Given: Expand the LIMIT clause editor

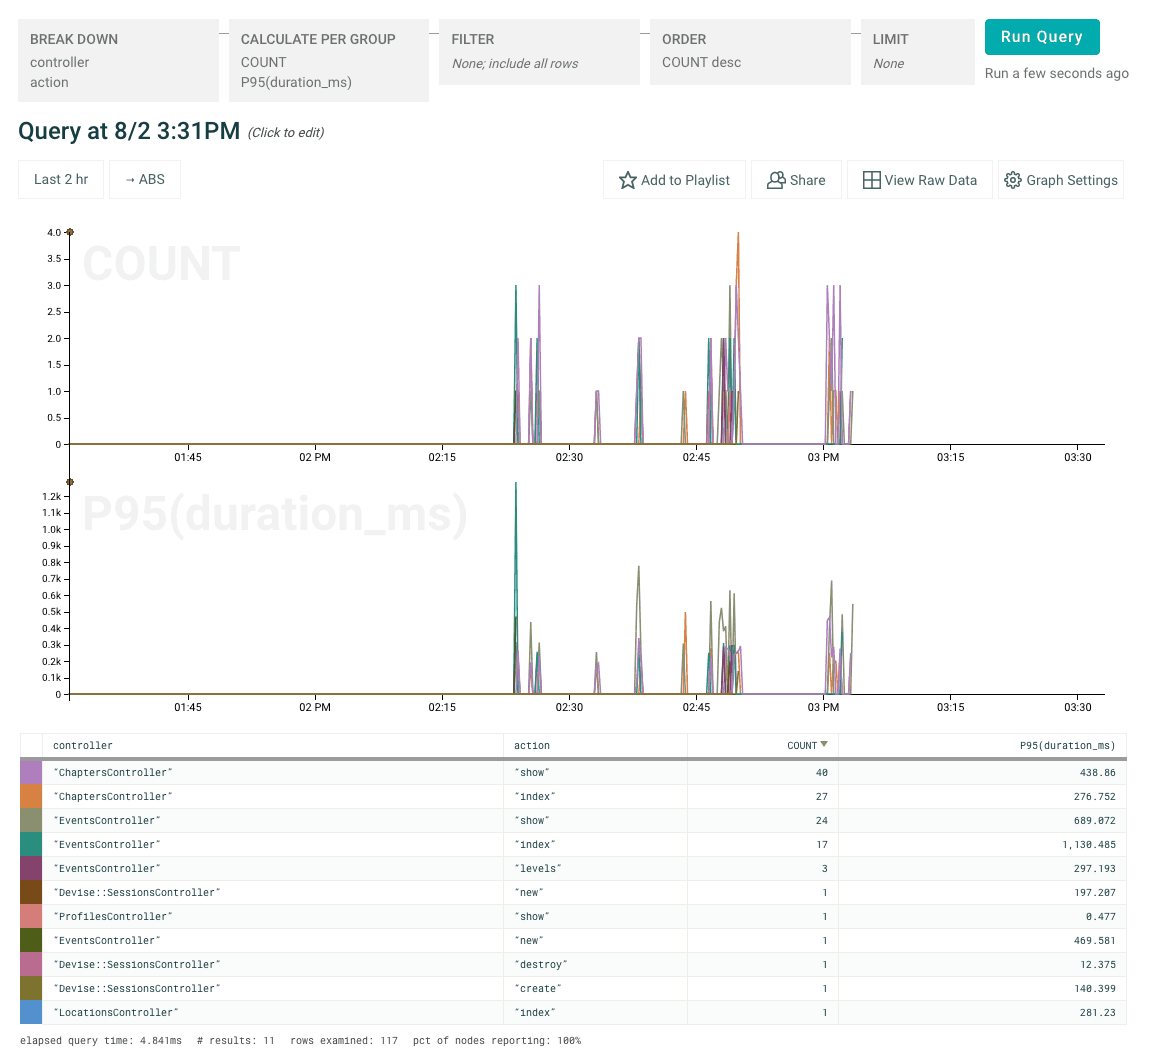Looking at the screenshot, I should (915, 51).
